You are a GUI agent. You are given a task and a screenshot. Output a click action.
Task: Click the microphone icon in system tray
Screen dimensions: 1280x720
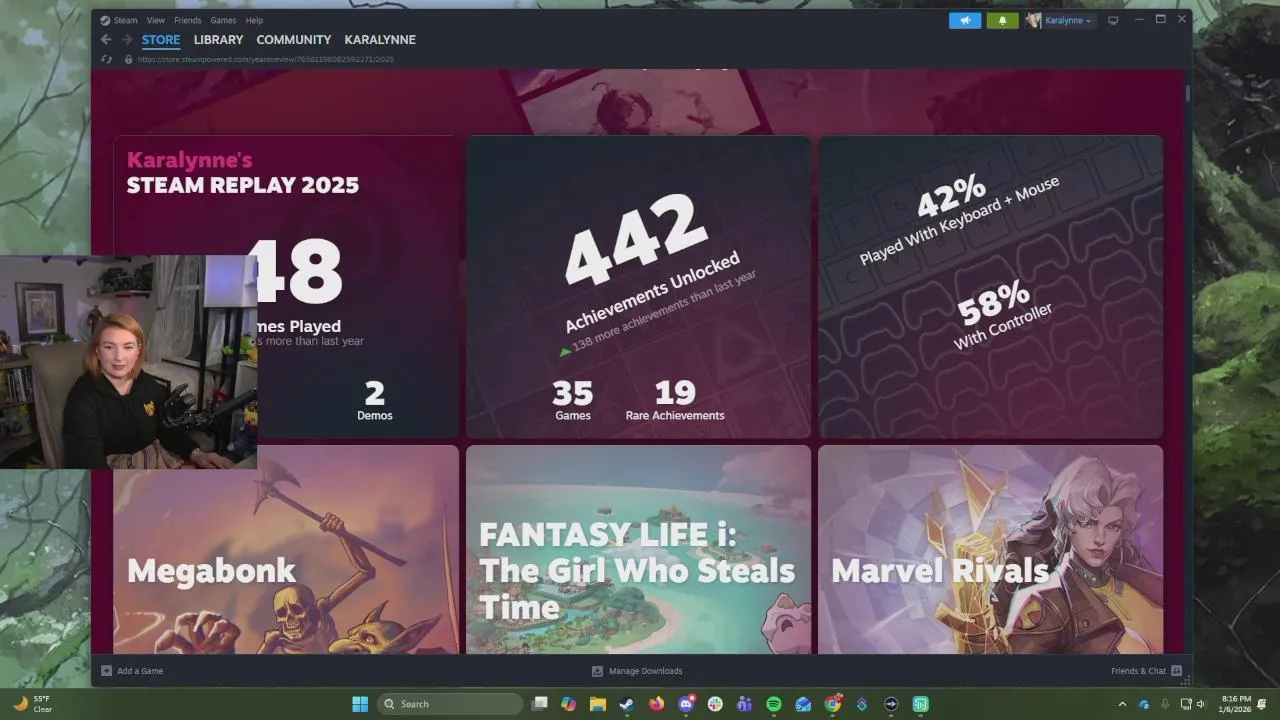[1164, 704]
